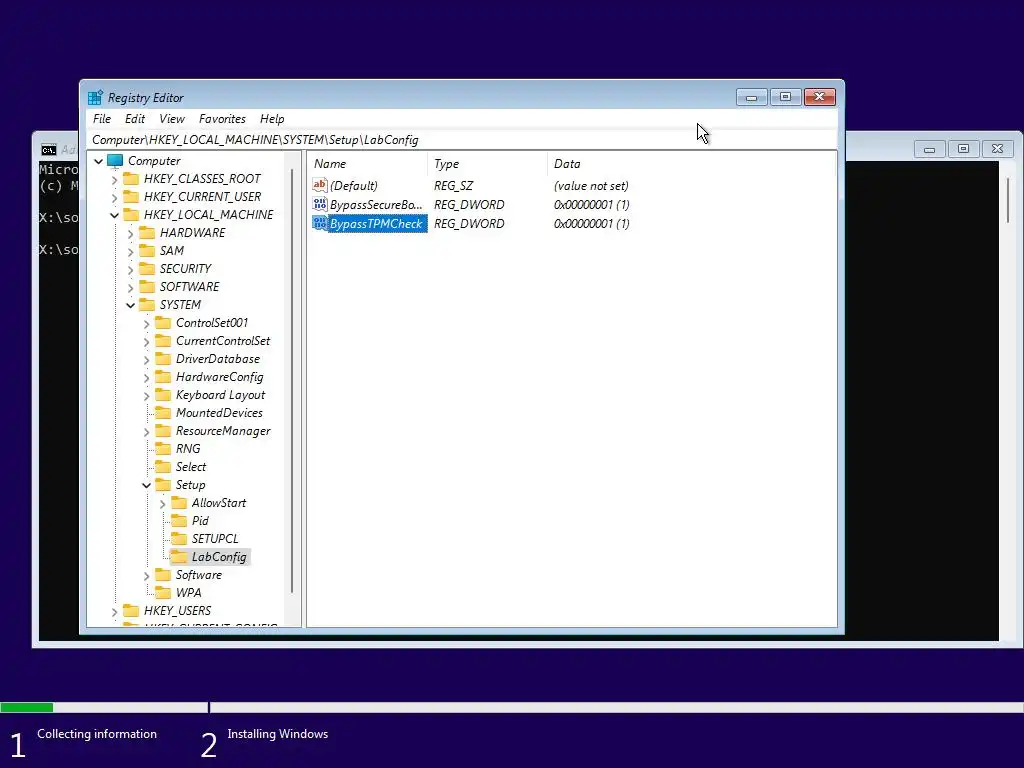Collapse the HKEY_LOCAL_MACHINE chevron
The width and height of the screenshot is (1024, 768).
click(114, 215)
